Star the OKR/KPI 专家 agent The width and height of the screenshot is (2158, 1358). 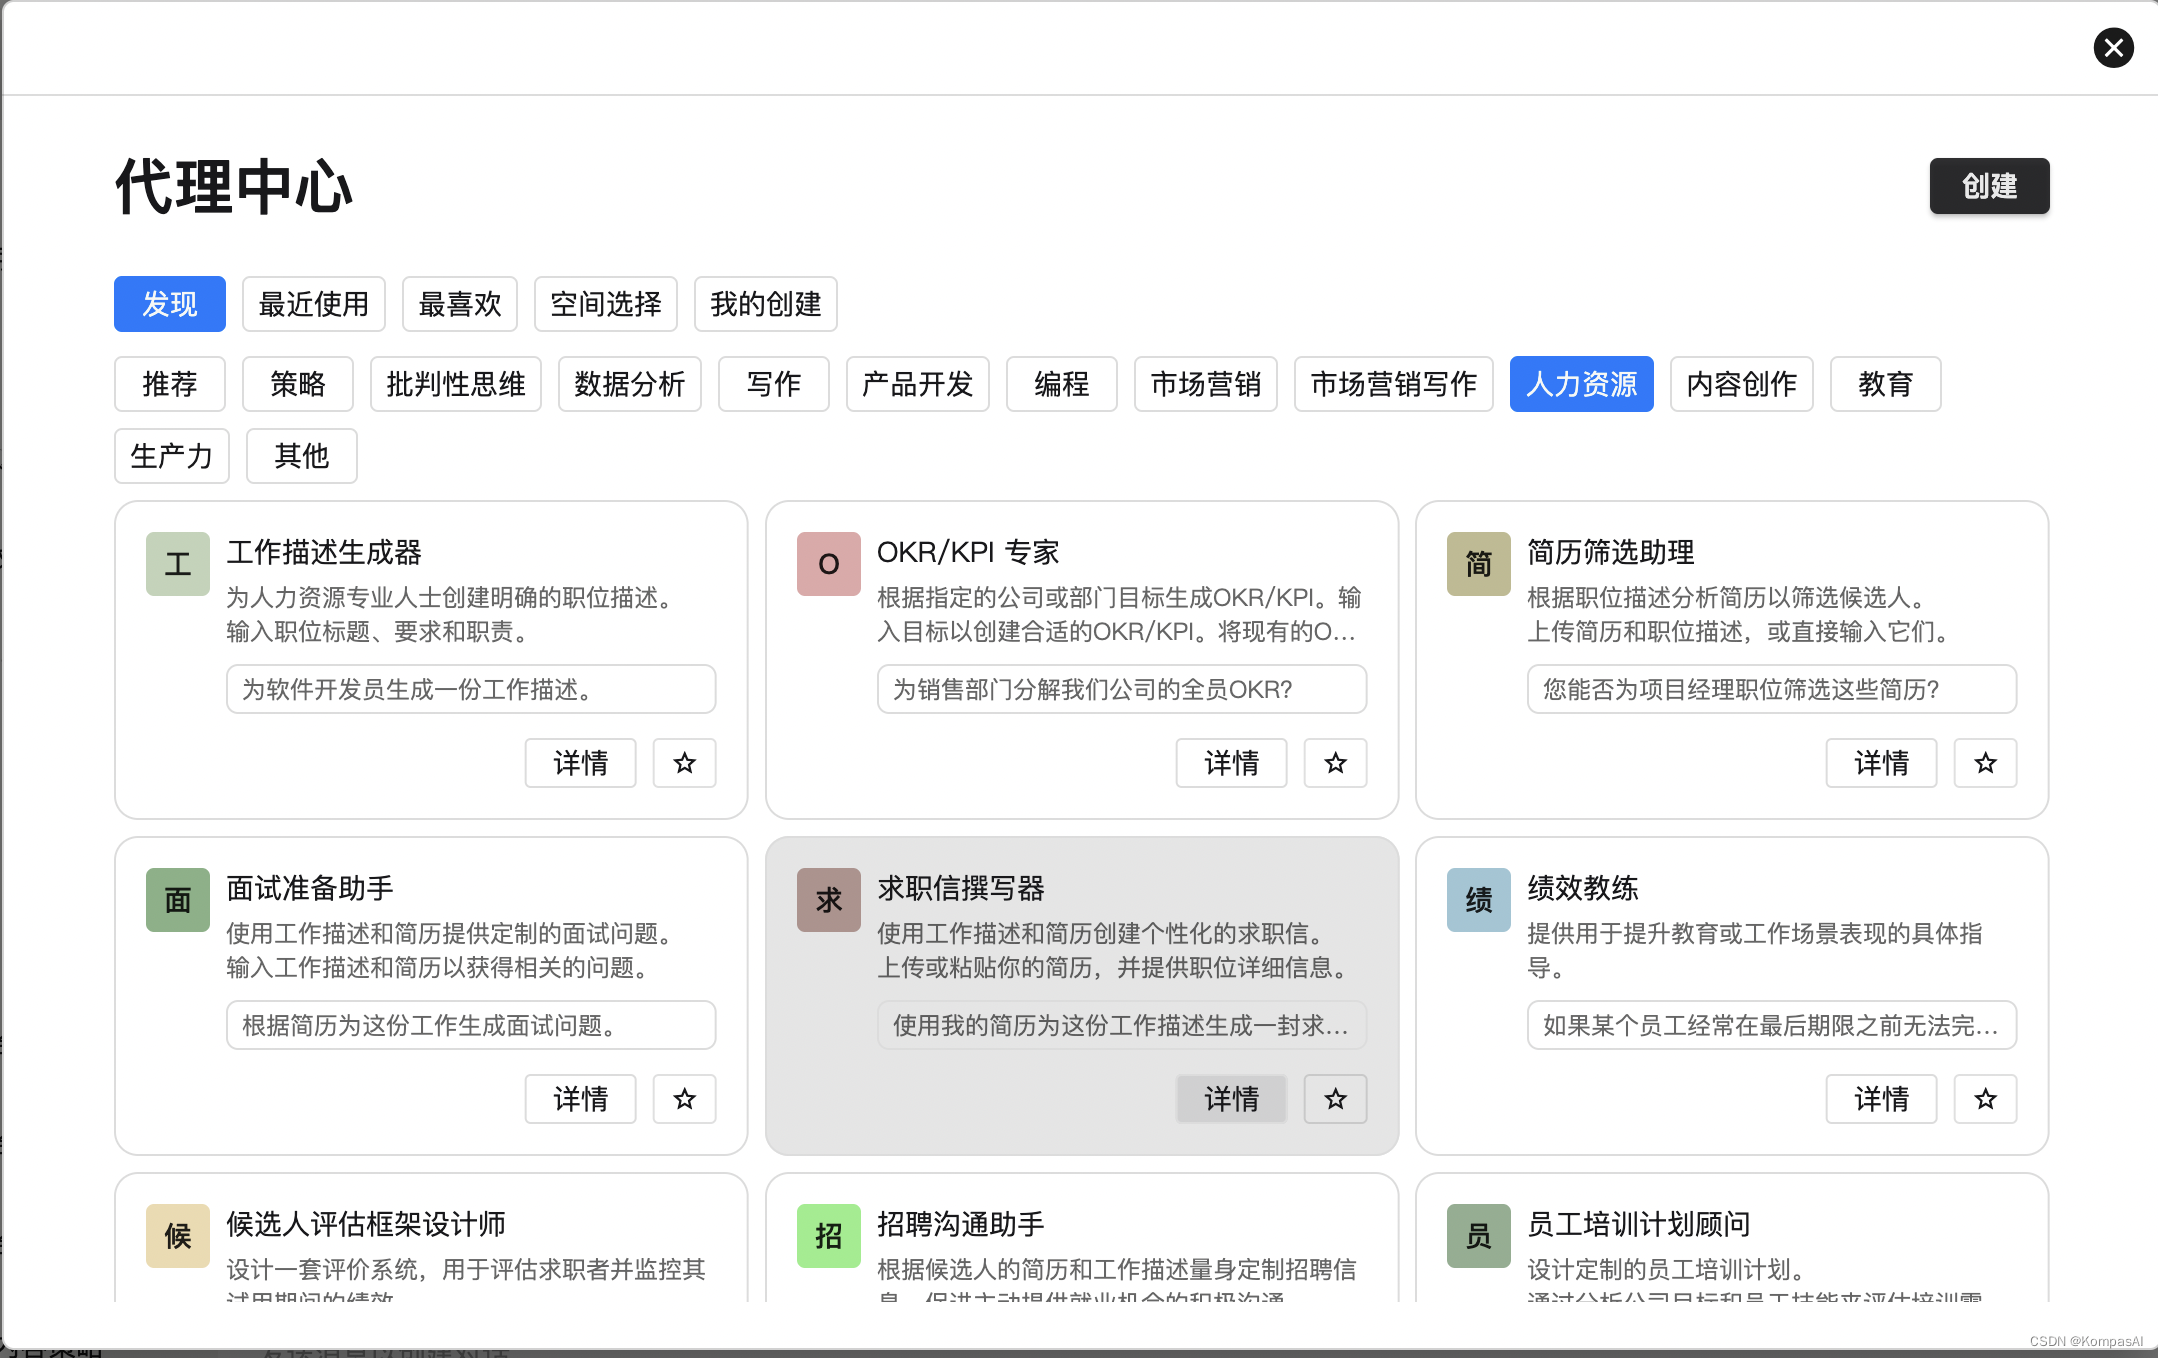pos(1335,763)
